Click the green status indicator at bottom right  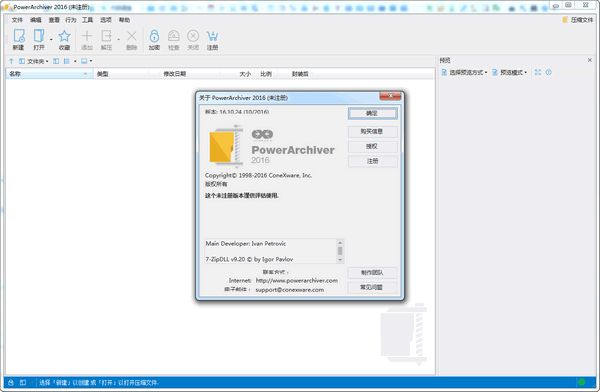point(582,382)
